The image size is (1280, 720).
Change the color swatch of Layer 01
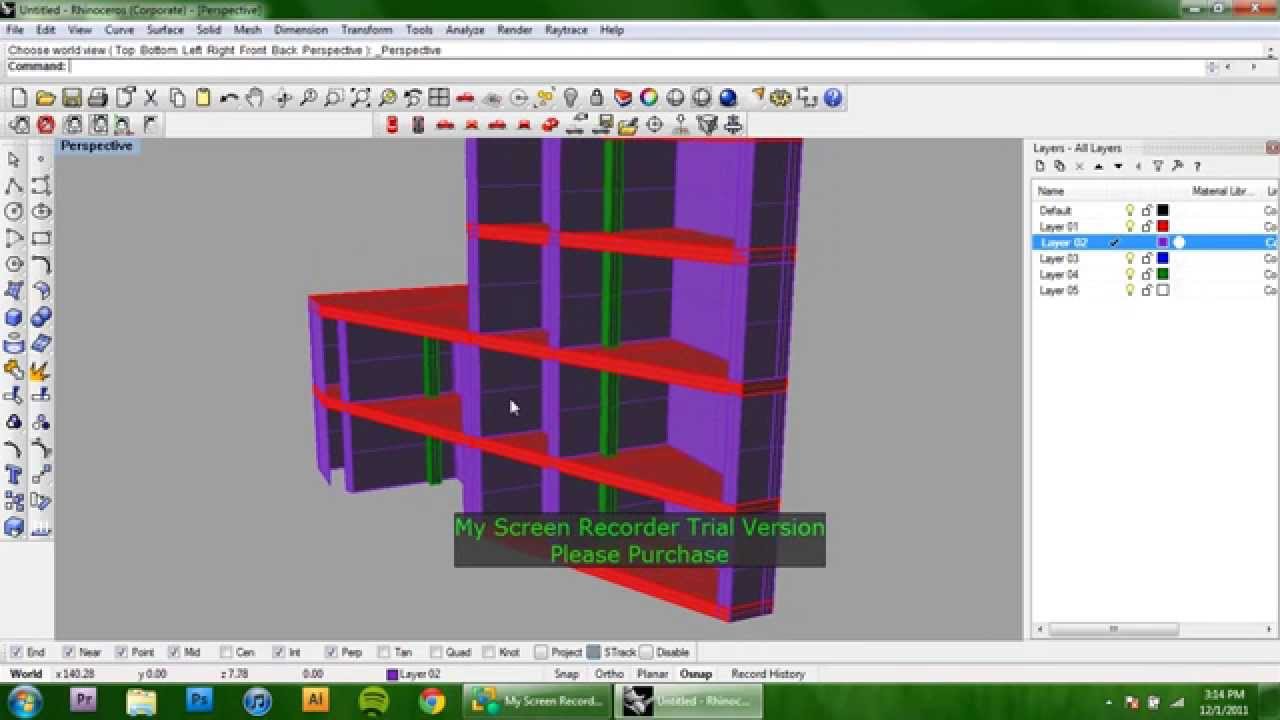[x=1164, y=226]
